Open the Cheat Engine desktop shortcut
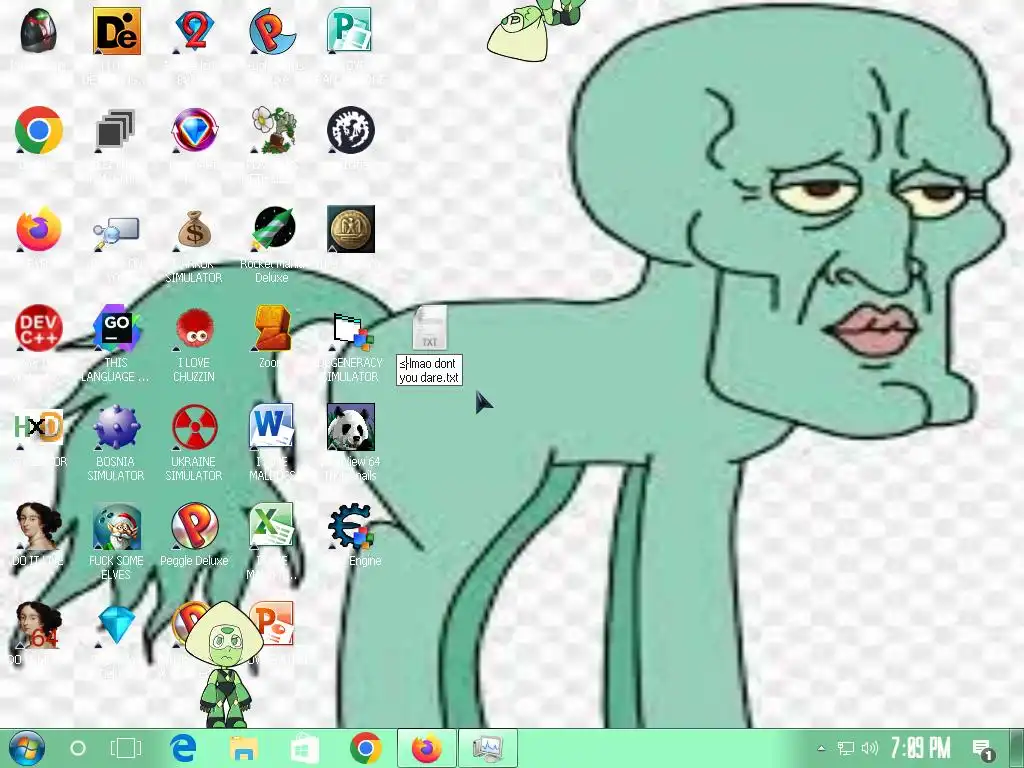The width and height of the screenshot is (1024, 768). (351, 526)
